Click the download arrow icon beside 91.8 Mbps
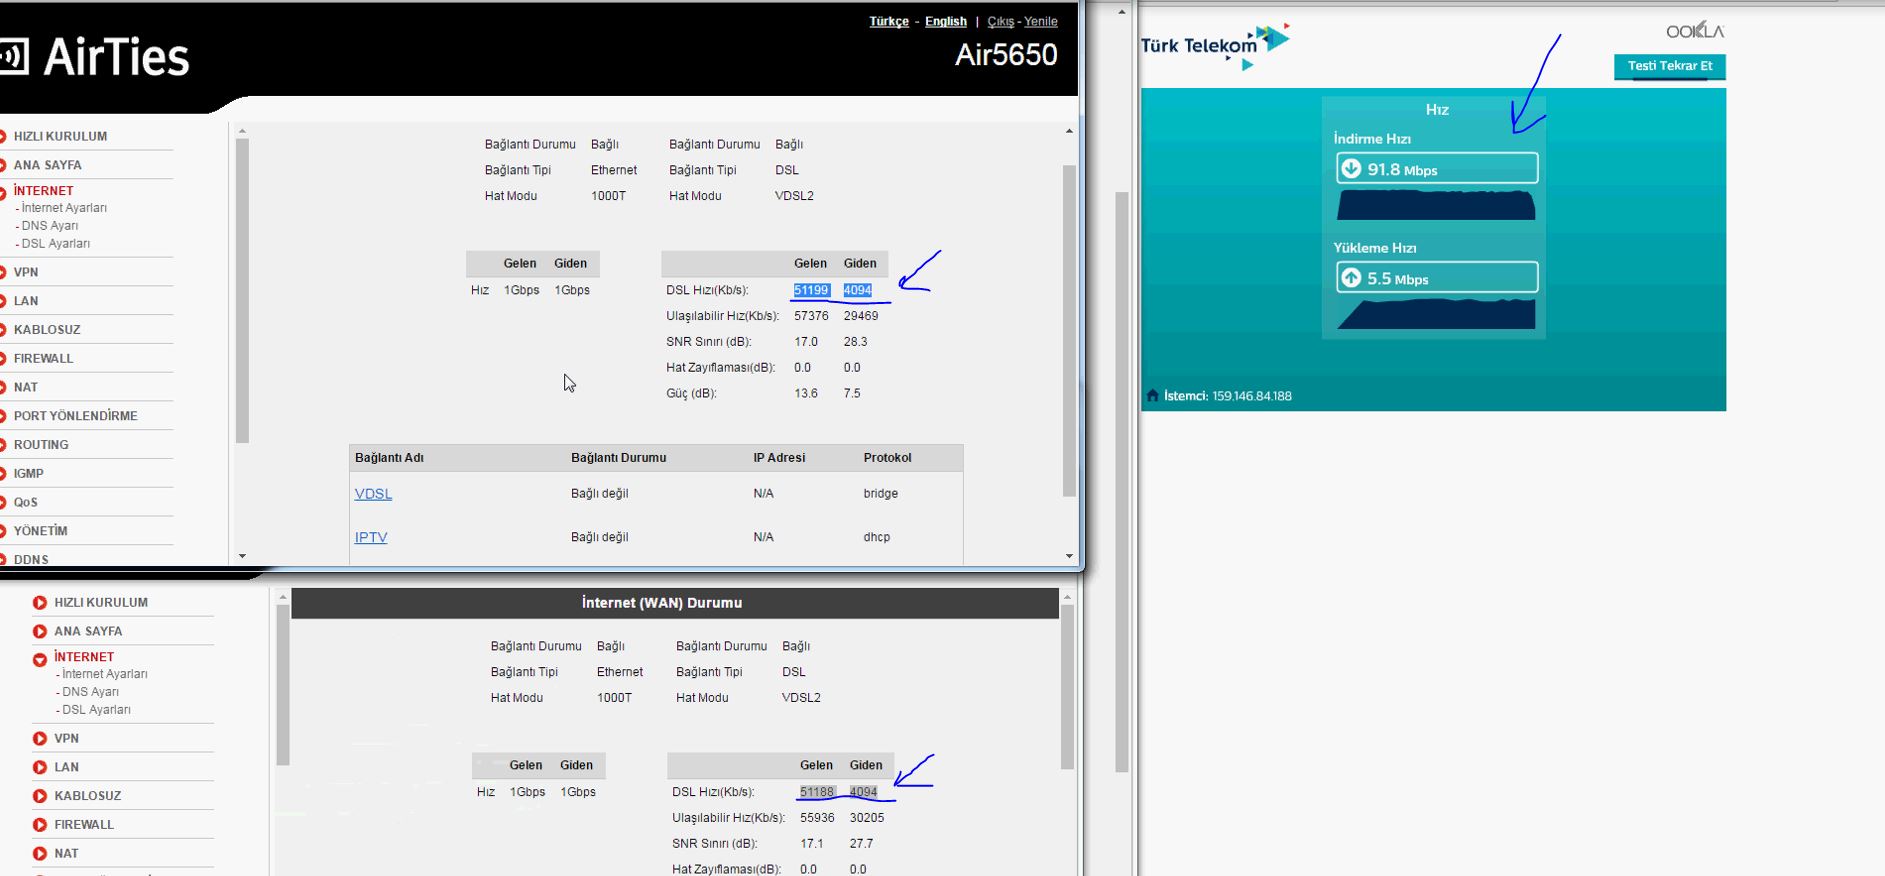 pos(1351,169)
